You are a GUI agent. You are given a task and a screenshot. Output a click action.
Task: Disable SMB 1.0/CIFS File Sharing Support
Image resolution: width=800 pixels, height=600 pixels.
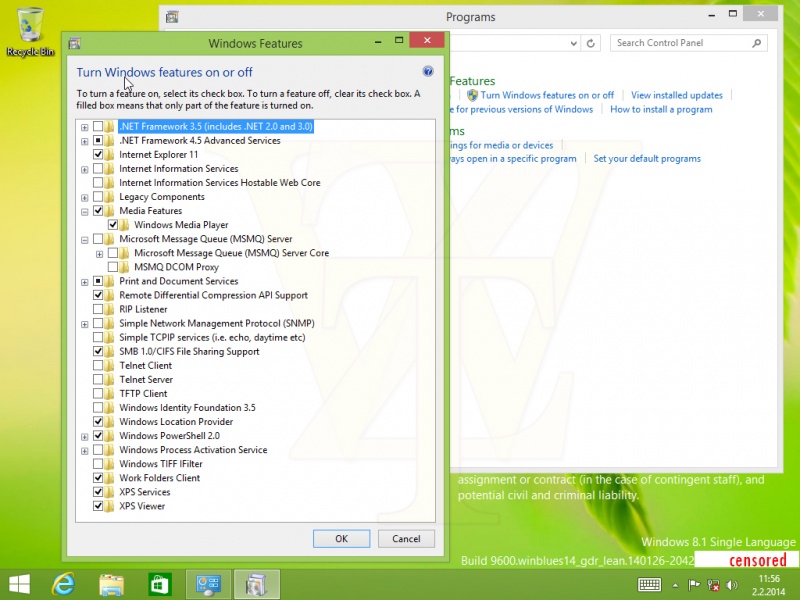coord(98,352)
